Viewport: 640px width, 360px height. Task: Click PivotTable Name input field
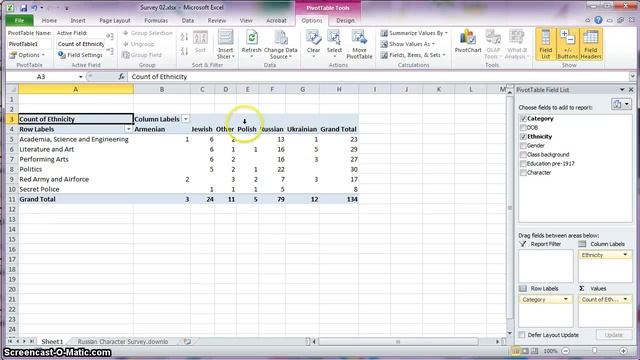tap(29, 44)
